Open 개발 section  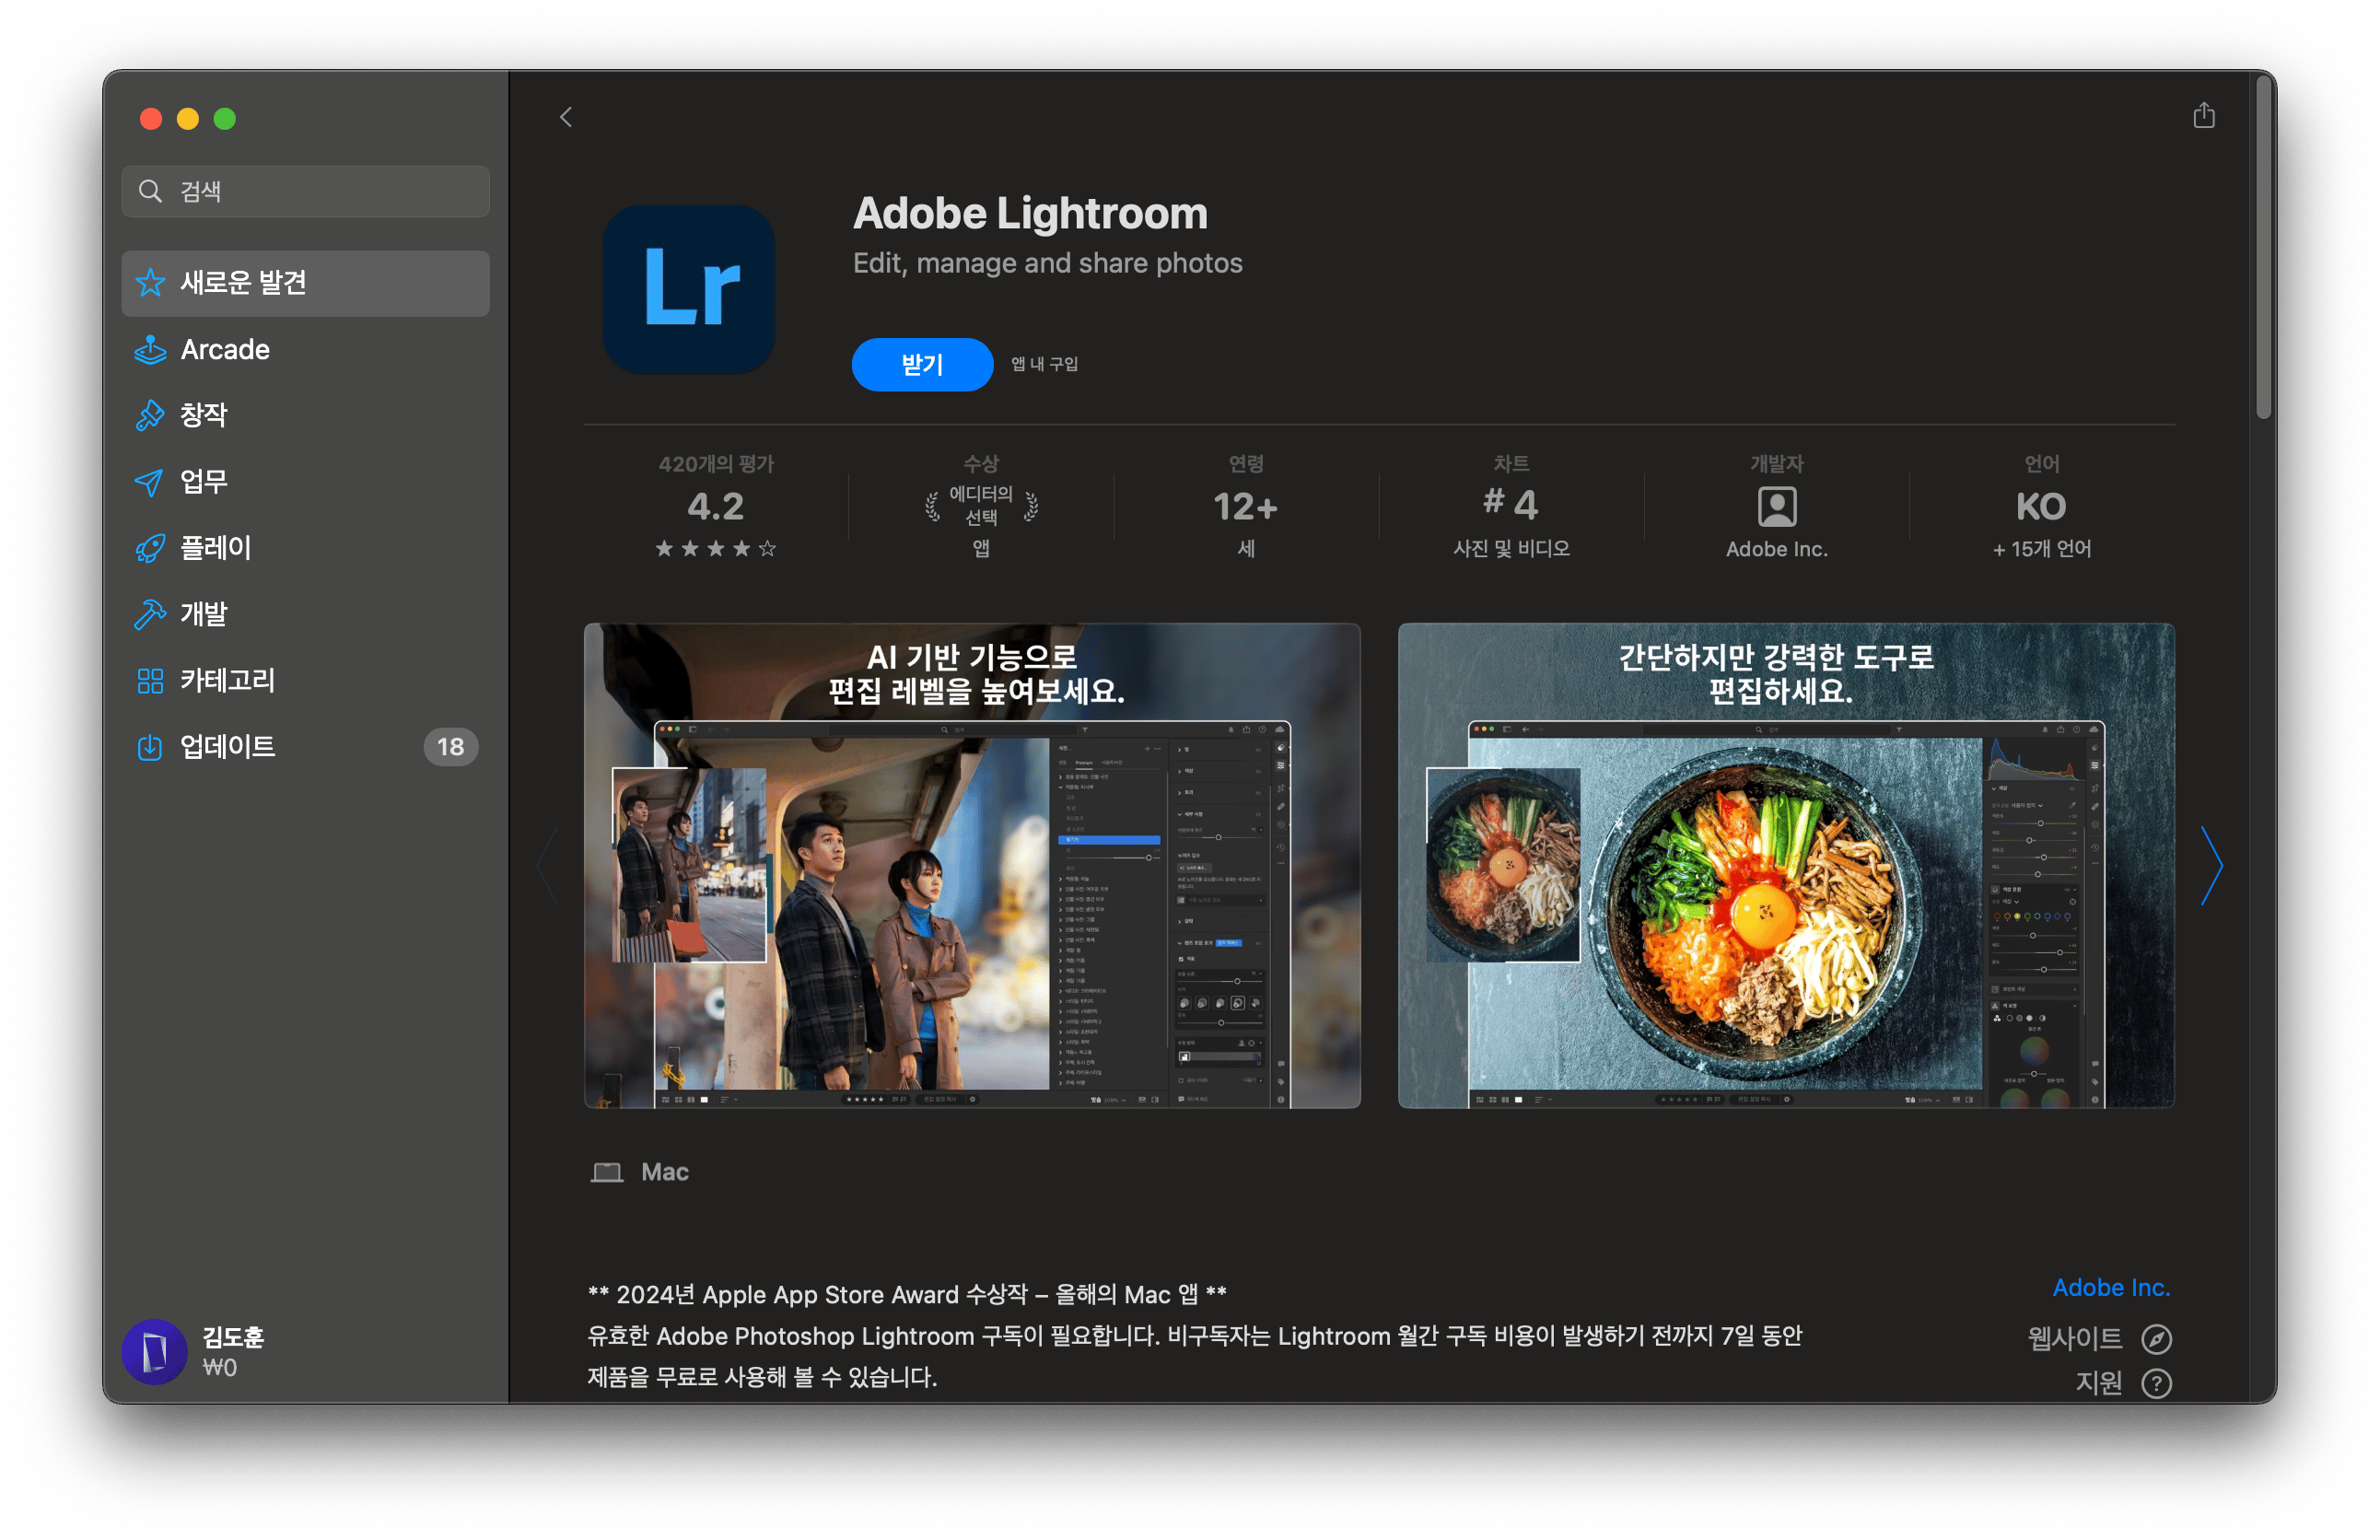pos(305,614)
